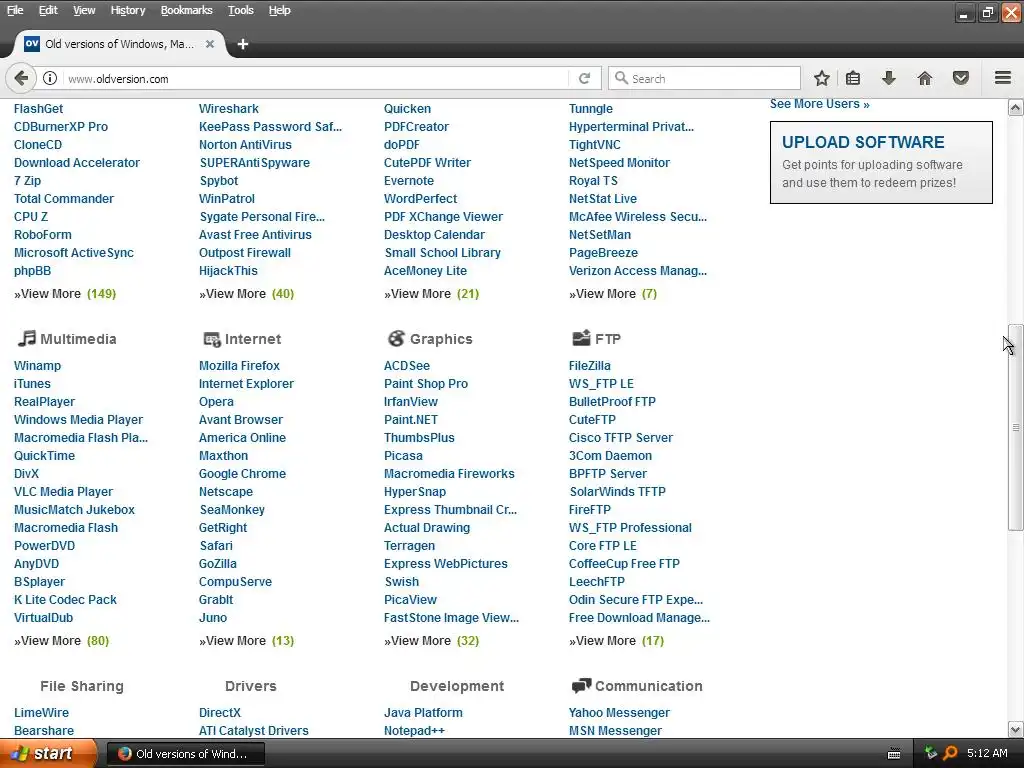
Task: Open the Wireshark link
Action: [x=229, y=108]
